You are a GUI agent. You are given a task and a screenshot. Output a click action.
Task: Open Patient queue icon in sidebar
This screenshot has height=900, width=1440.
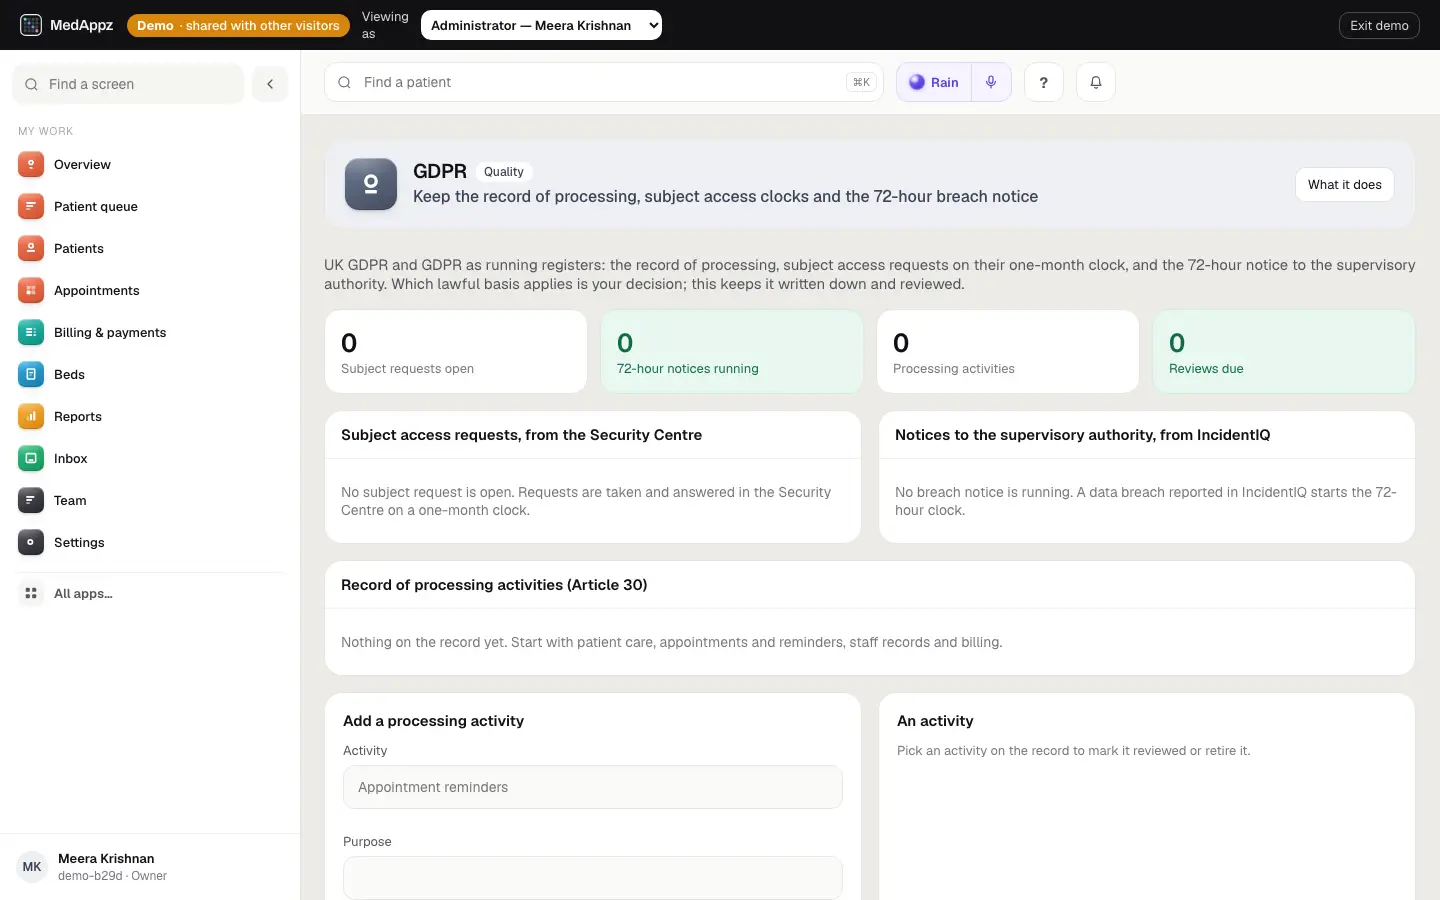(31, 206)
